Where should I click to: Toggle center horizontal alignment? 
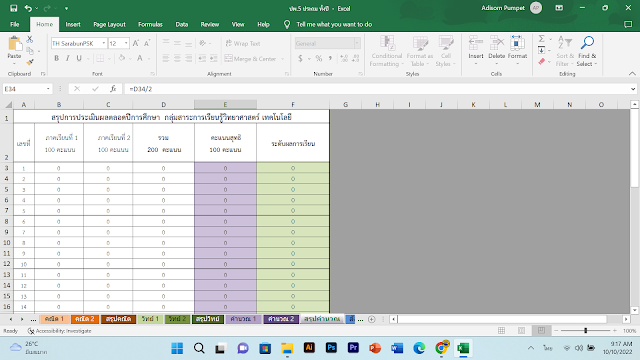pos(177,59)
